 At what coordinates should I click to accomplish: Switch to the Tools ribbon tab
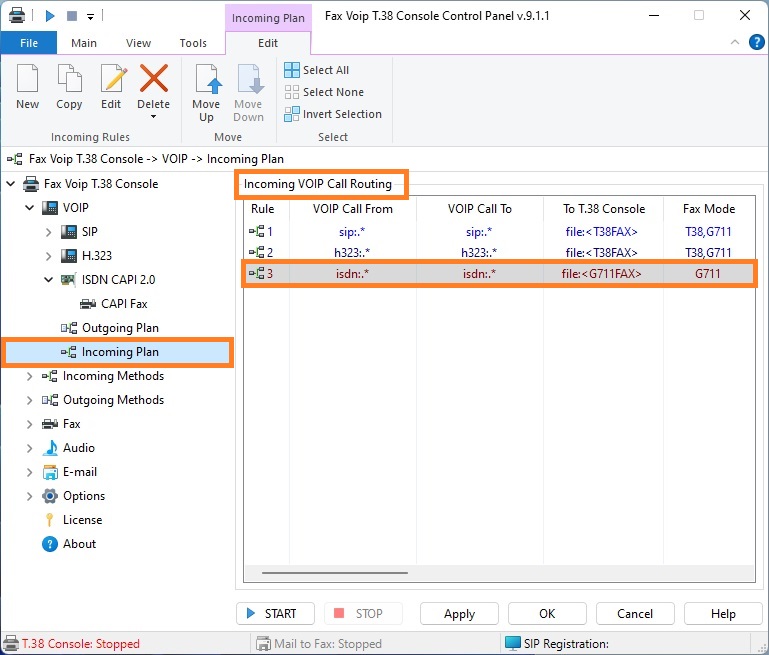pyautogui.click(x=193, y=43)
